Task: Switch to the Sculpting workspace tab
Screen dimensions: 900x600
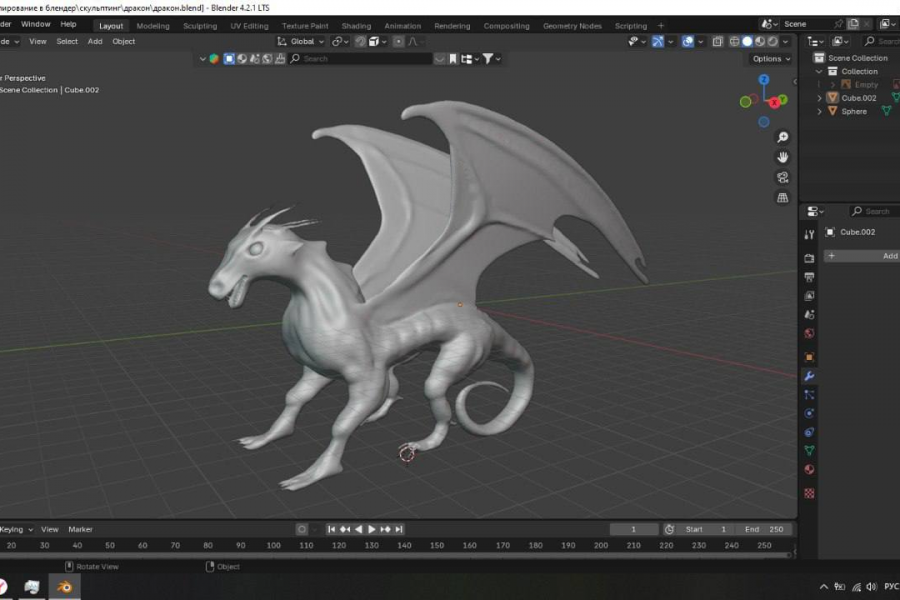Action: pyautogui.click(x=200, y=26)
